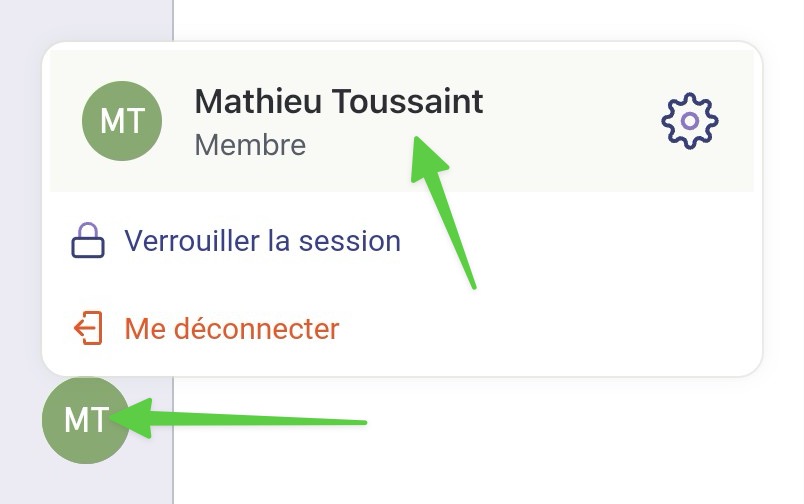Choose Me déconnecter menu entry
This screenshot has height=504, width=804.
(x=206, y=328)
